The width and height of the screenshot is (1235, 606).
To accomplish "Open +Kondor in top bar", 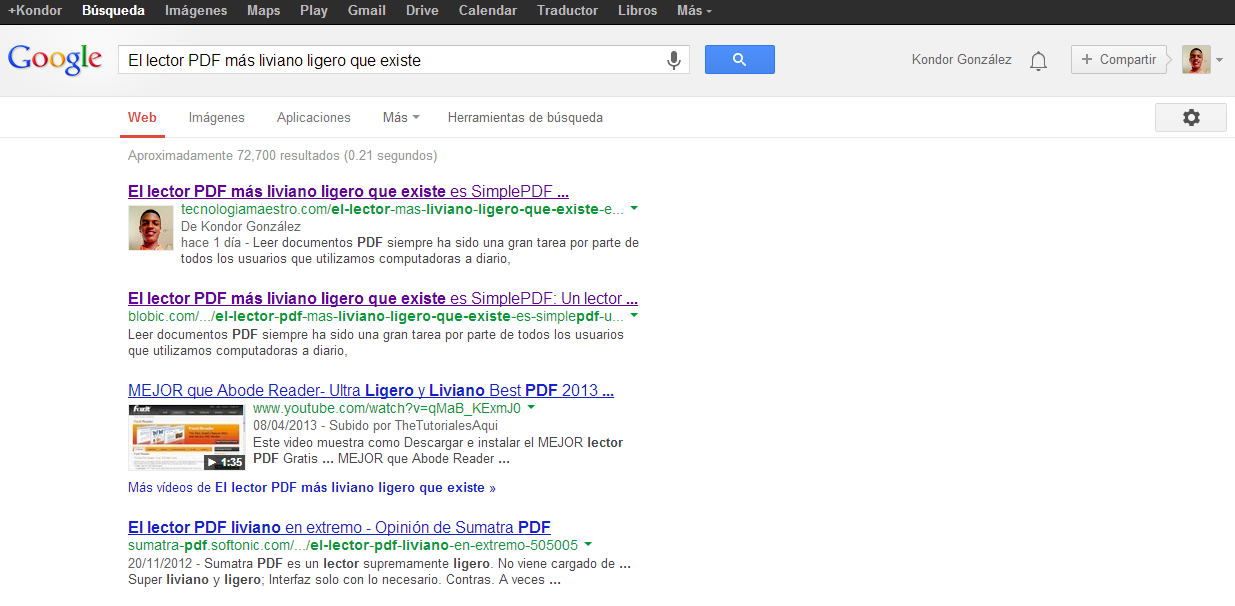I will coord(35,11).
